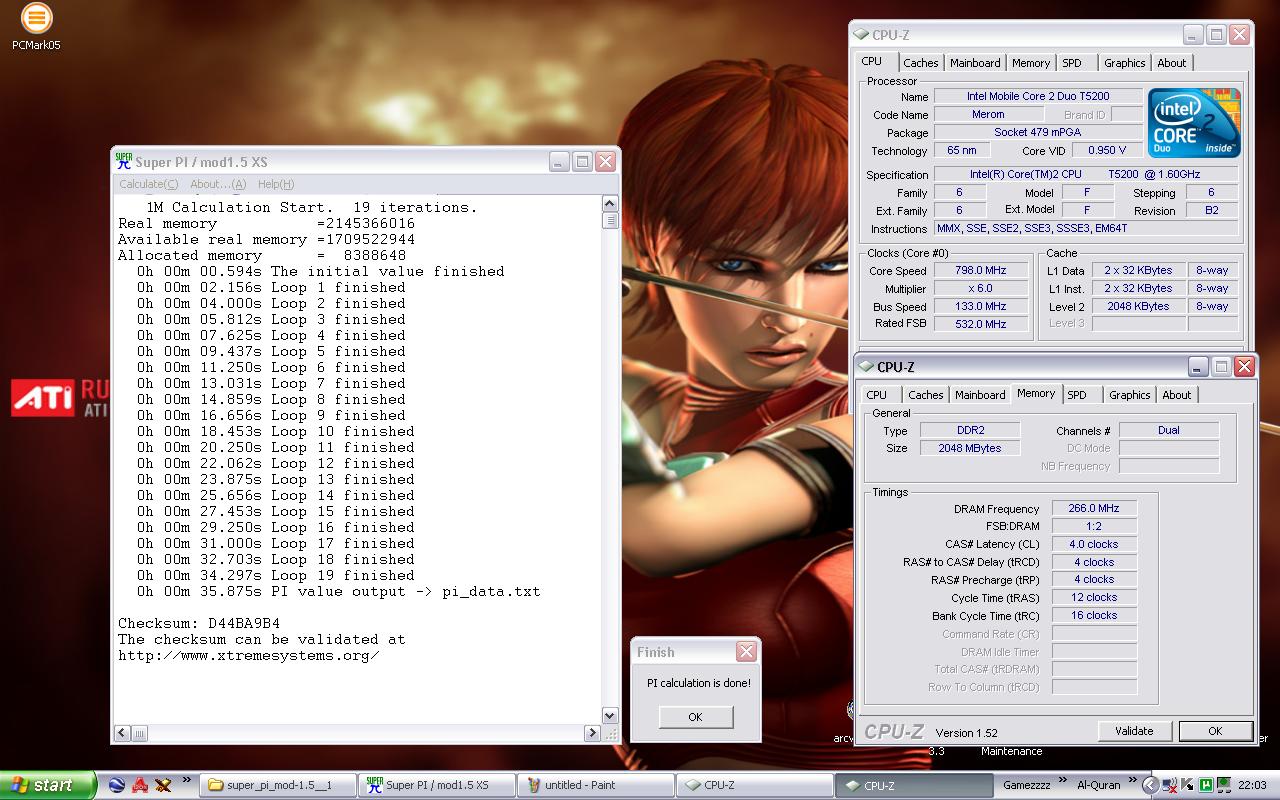
Task: Click the FSB:DRAM value 1:2
Action: pos(1094,526)
